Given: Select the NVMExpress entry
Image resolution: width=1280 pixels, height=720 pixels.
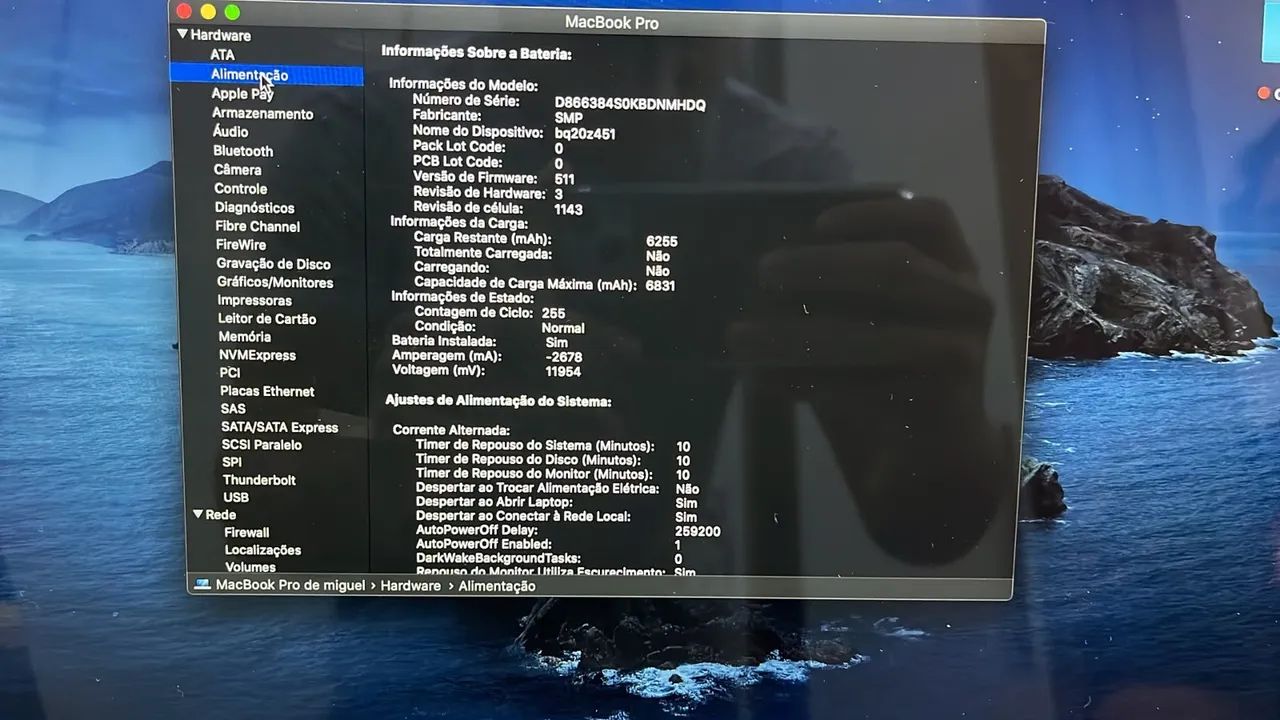Looking at the screenshot, I should pos(257,355).
